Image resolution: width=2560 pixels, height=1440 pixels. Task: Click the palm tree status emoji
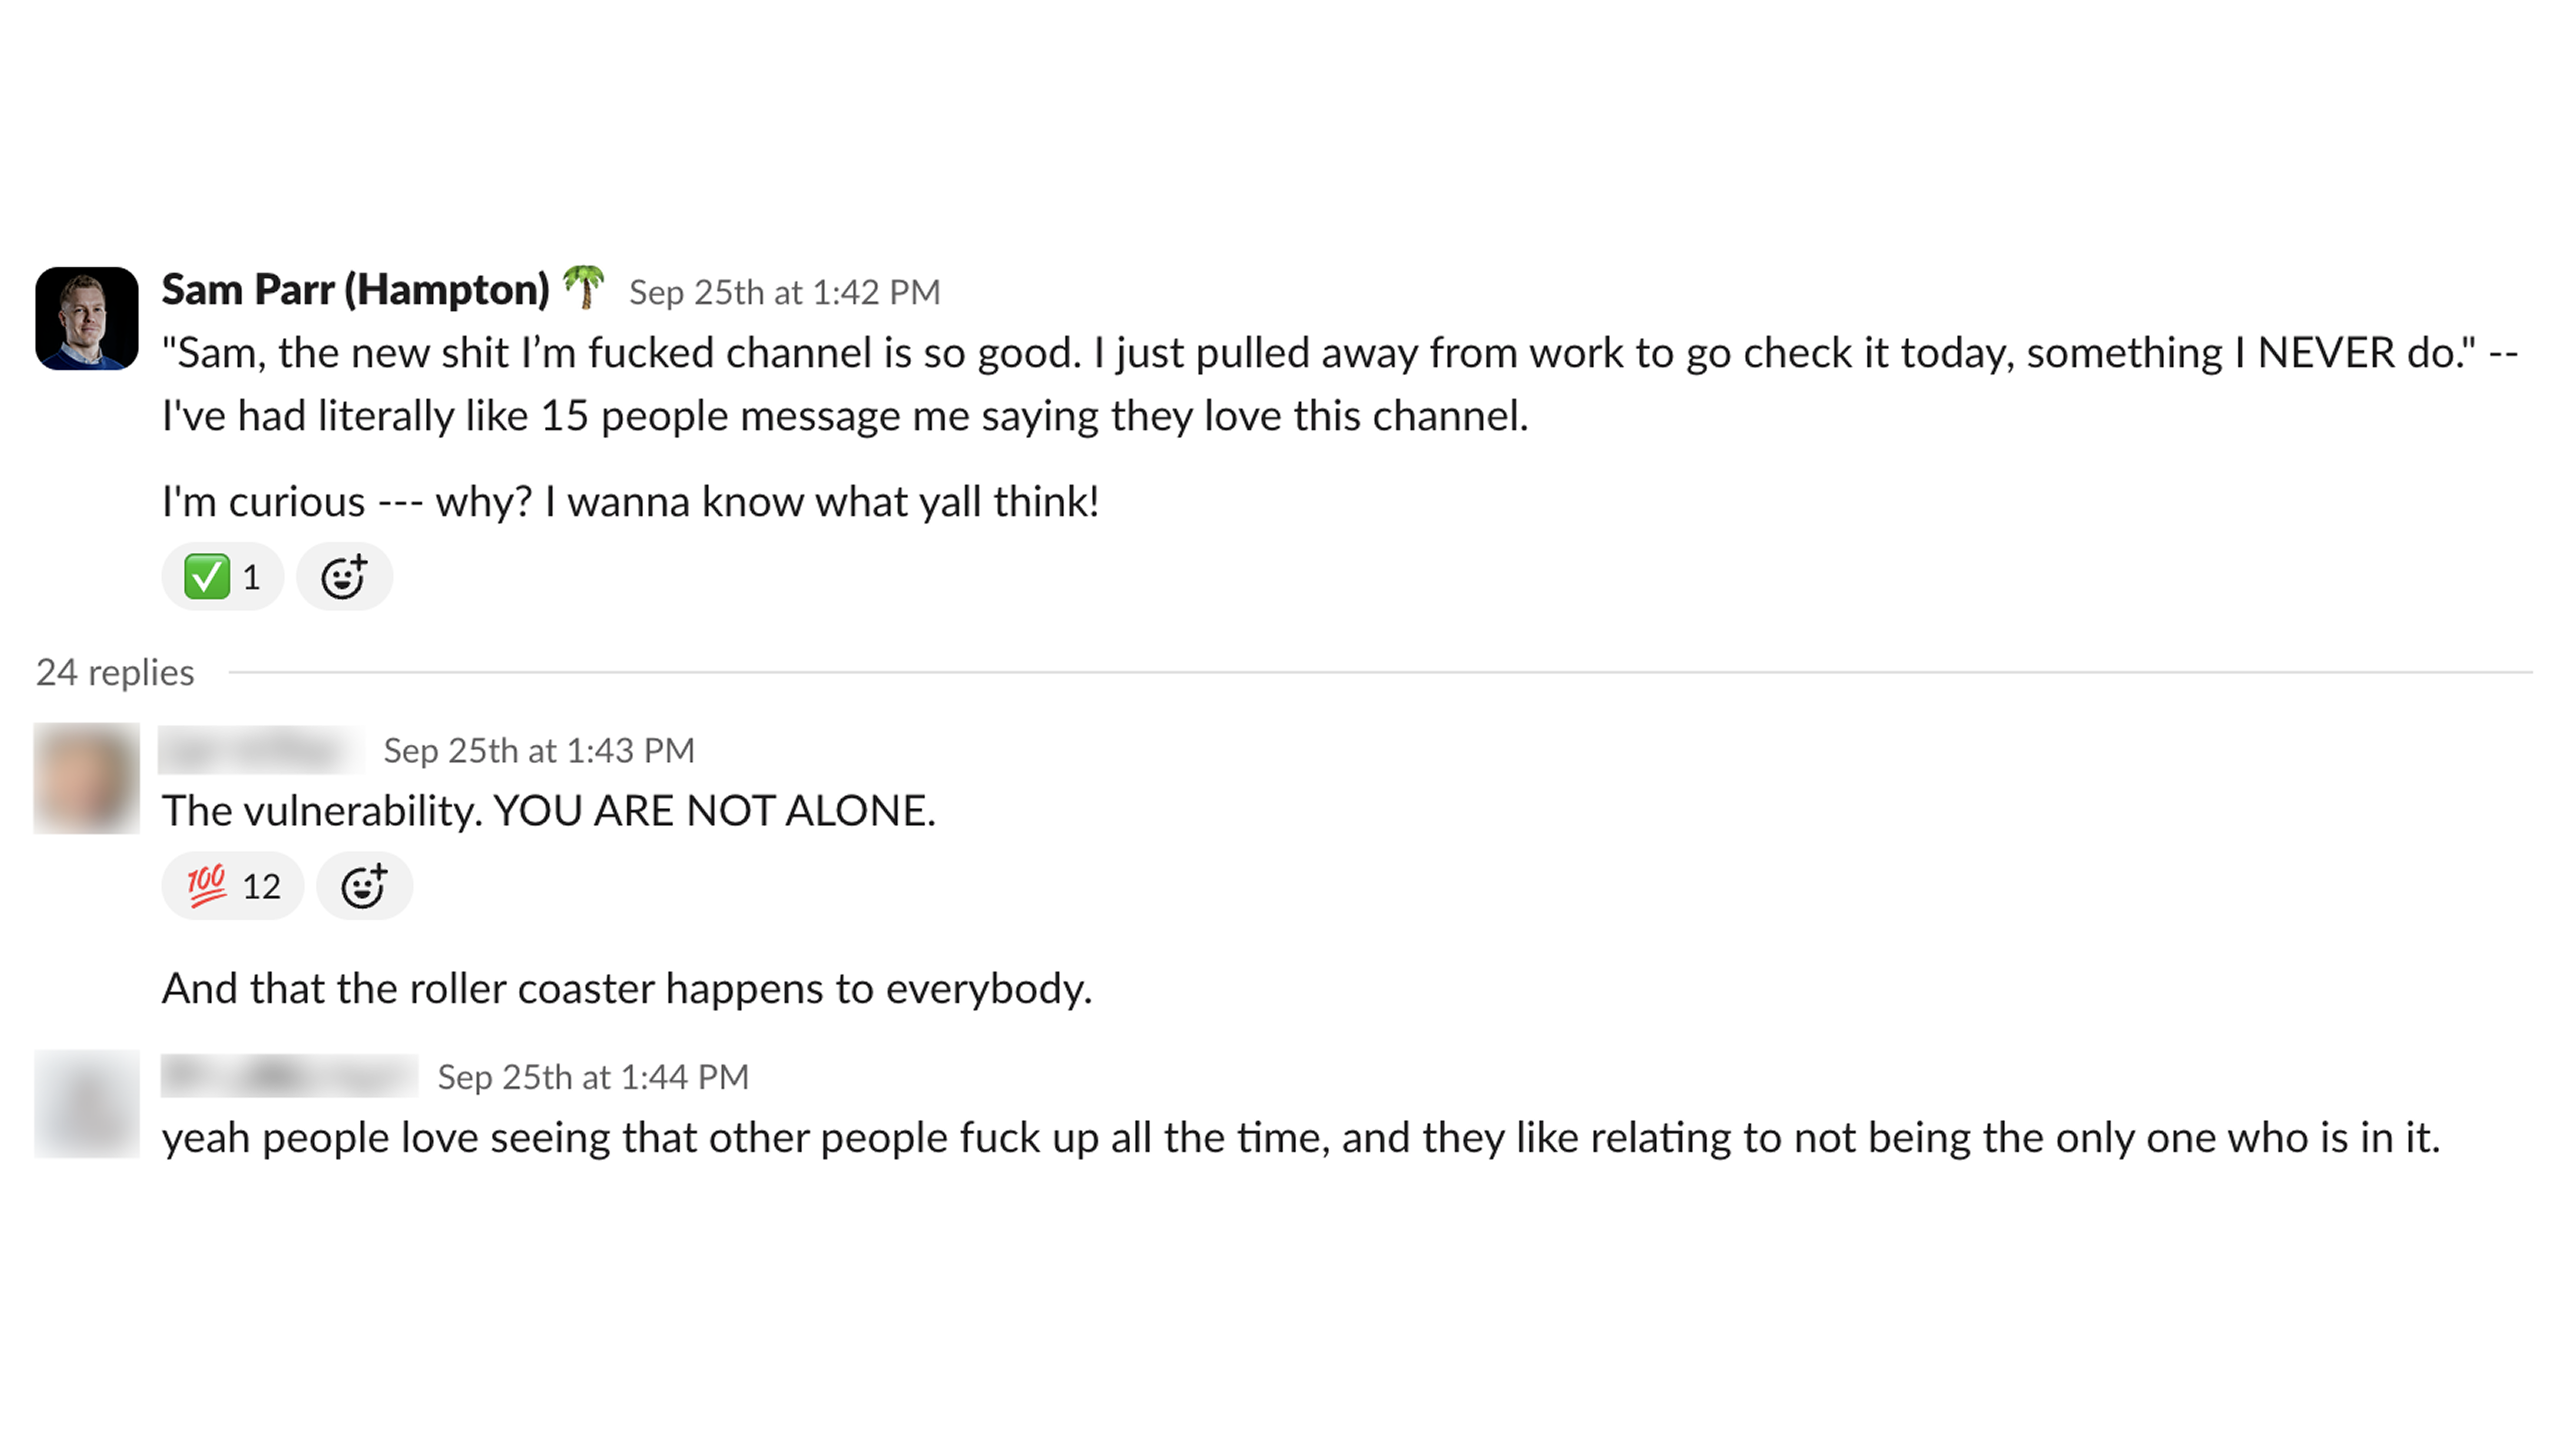[x=584, y=288]
